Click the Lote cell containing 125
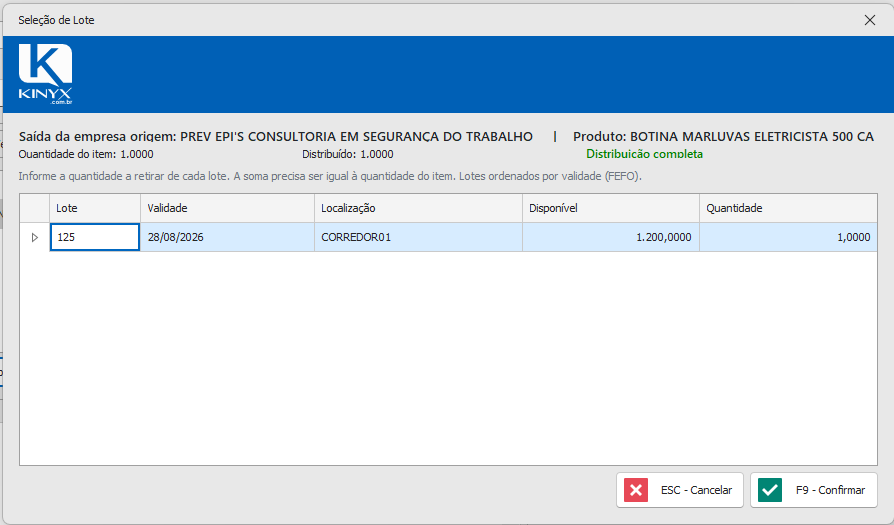 [x=95, y=237]
